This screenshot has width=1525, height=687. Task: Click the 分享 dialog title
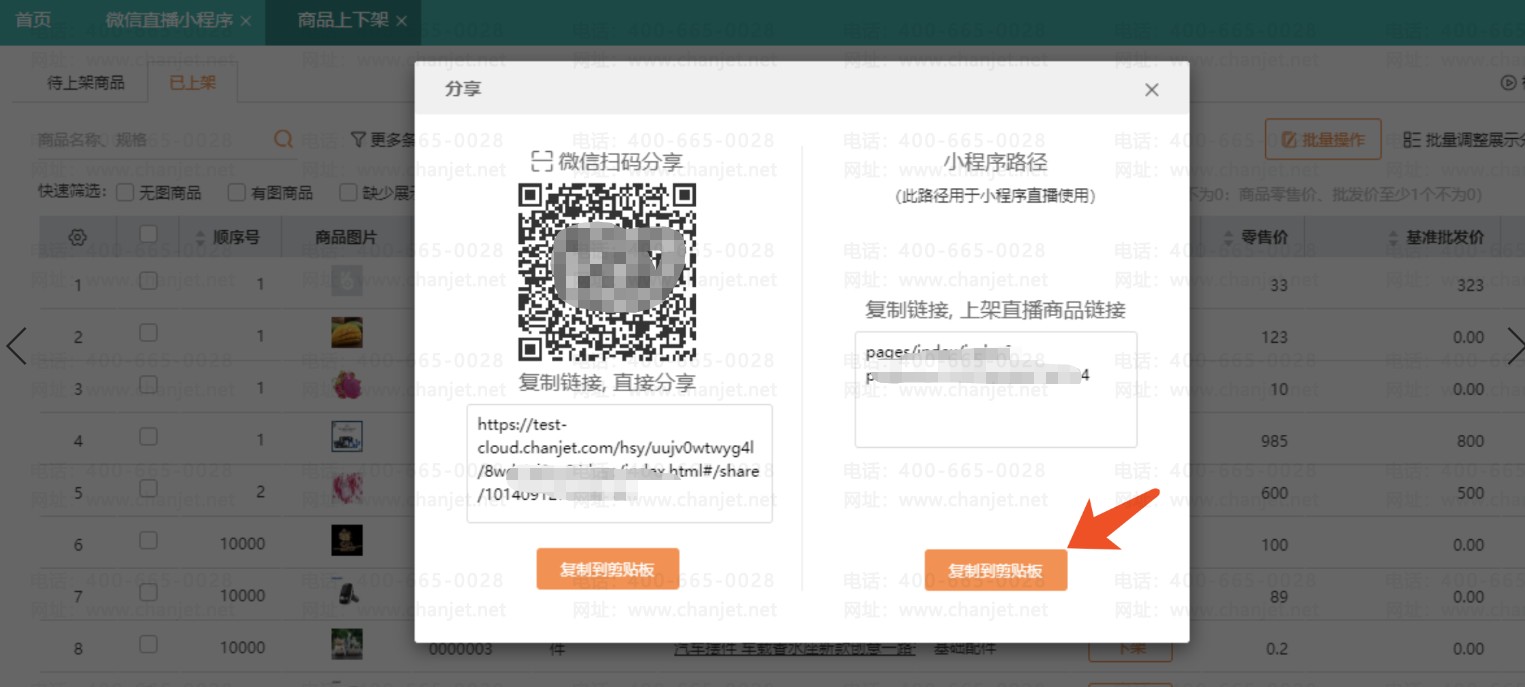pyautogui.click(x=463, y=89)
